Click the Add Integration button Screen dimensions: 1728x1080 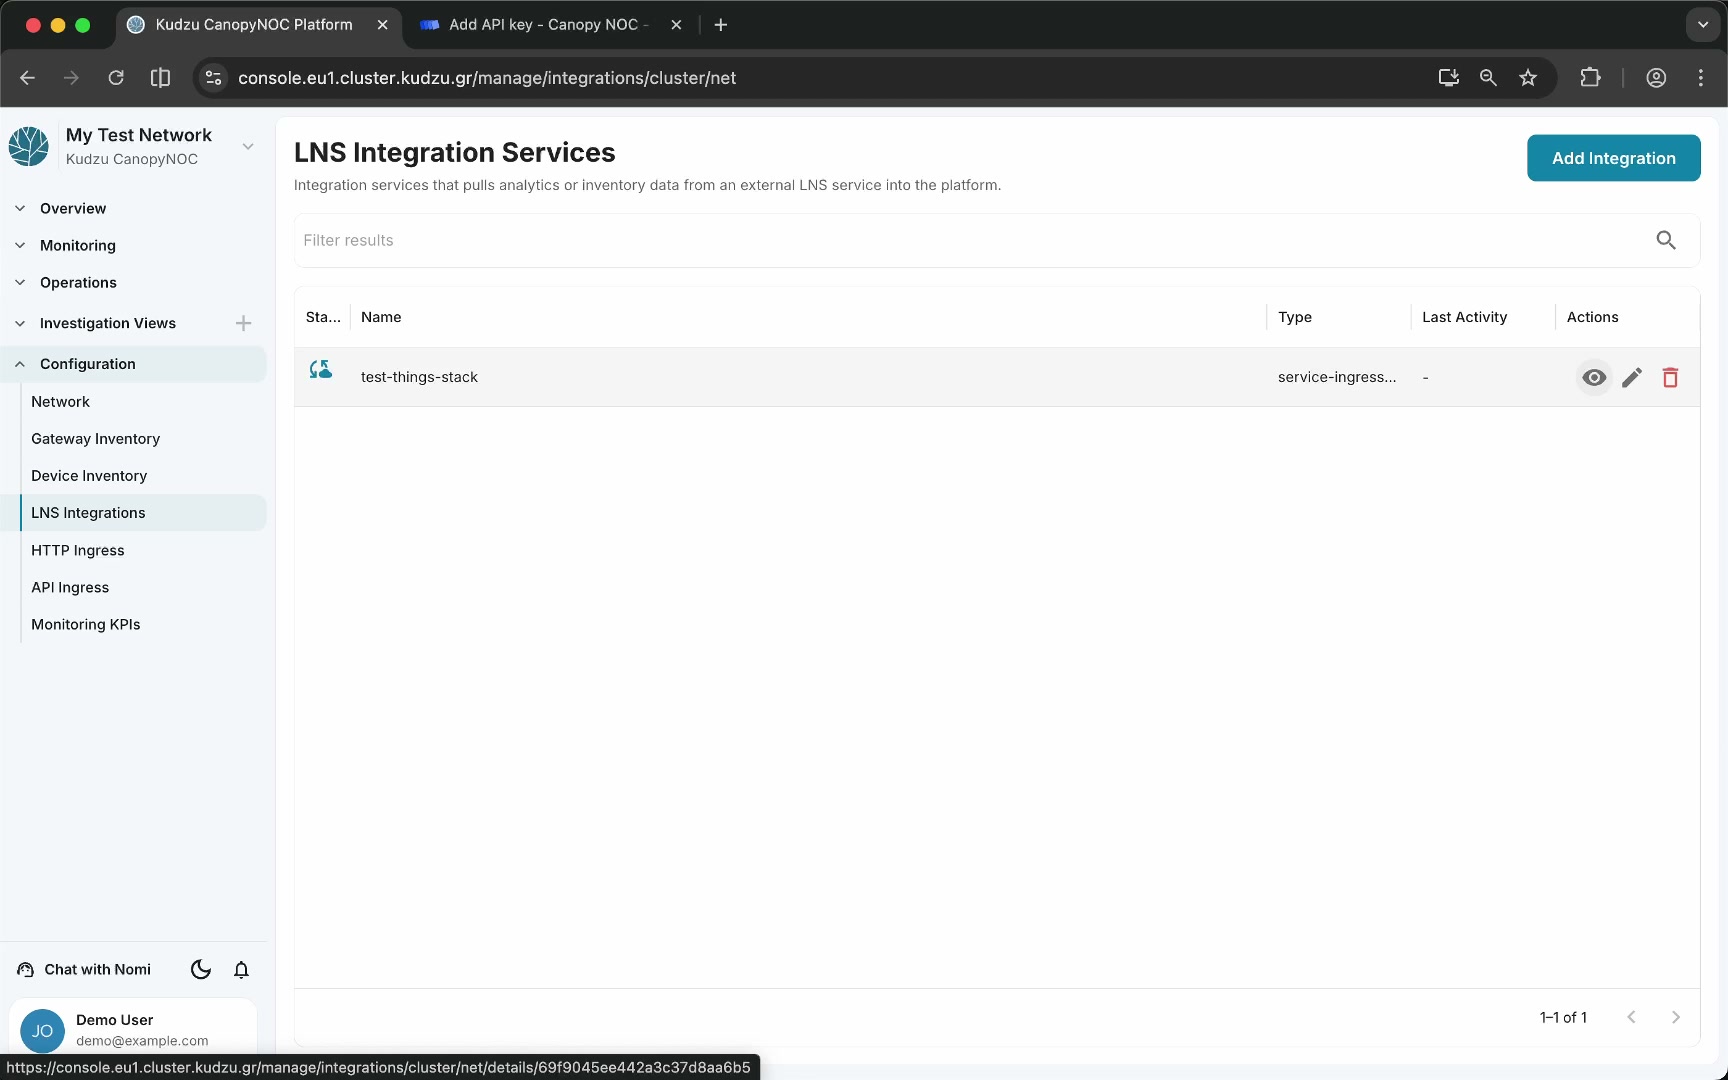pyautogui.click(x=1613, y=158)
